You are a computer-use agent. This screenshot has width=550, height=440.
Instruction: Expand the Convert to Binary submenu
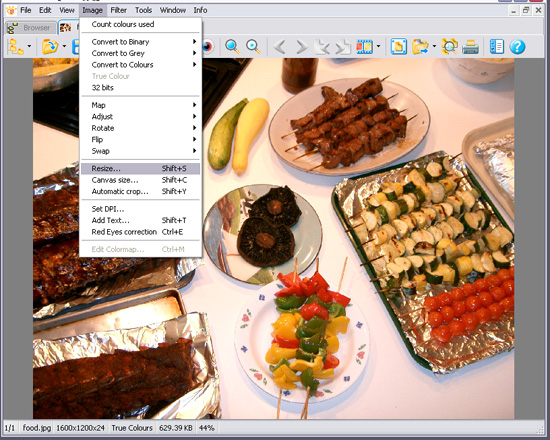coord(140,42)
